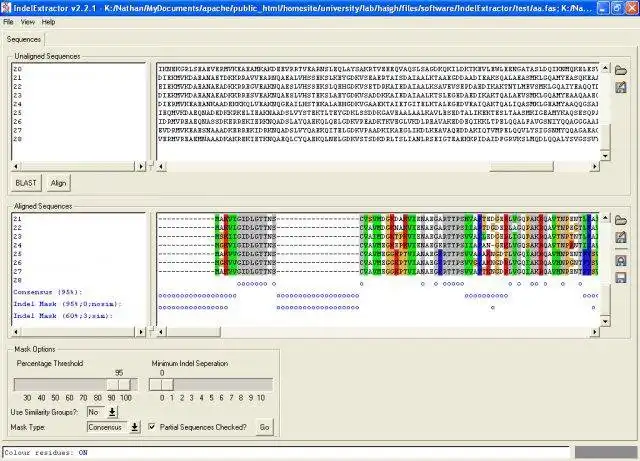Left arrow of Unaligned sequence text horizontal scrollbar

point(161,166)
